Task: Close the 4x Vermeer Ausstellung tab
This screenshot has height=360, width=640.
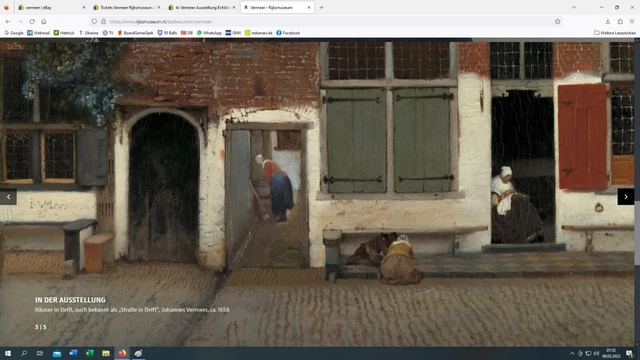Action: [234, 7]
